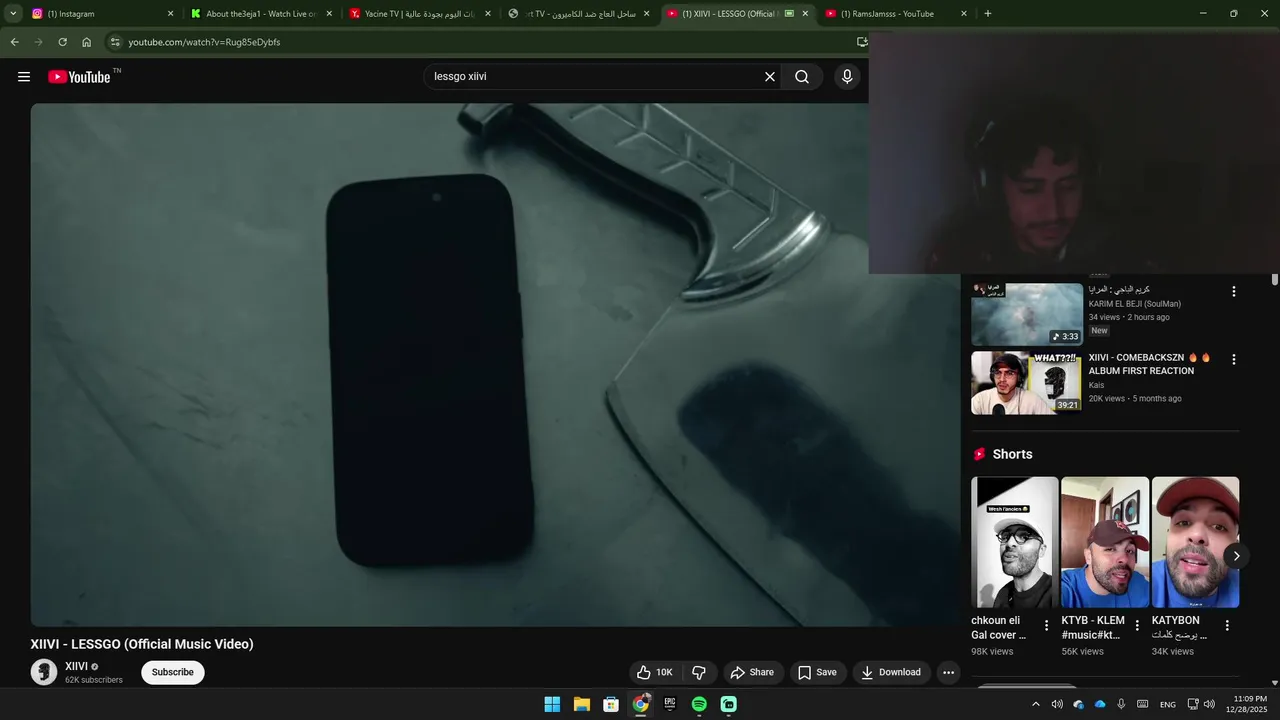Open Microsoft Store from taskbar
1280x720 pixels.
tap(611, 704)
